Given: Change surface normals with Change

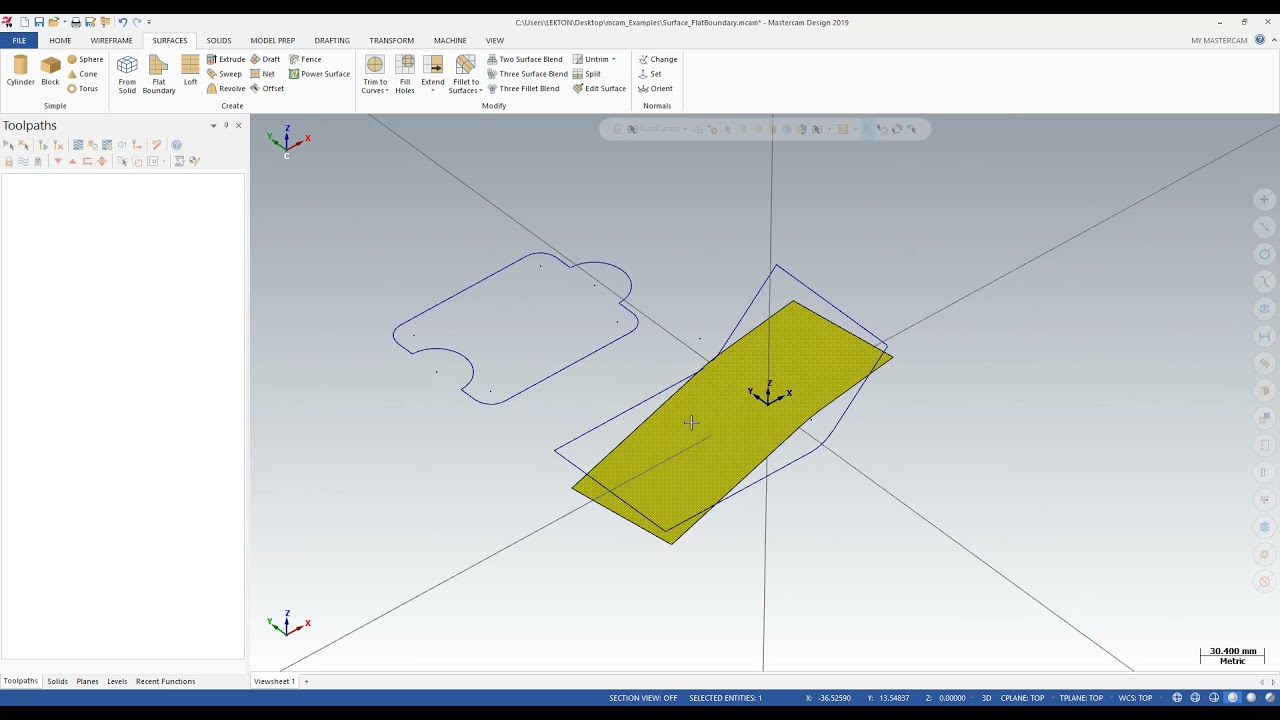Looking at the screenshot, I should (x=658, y=59).
